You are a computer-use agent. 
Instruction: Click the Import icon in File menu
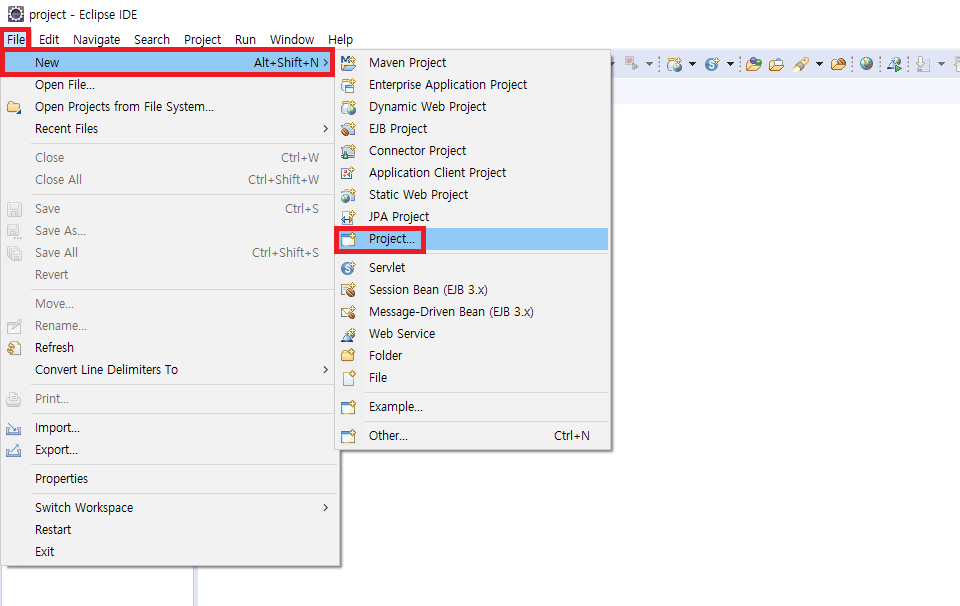(x=13, y=428)
